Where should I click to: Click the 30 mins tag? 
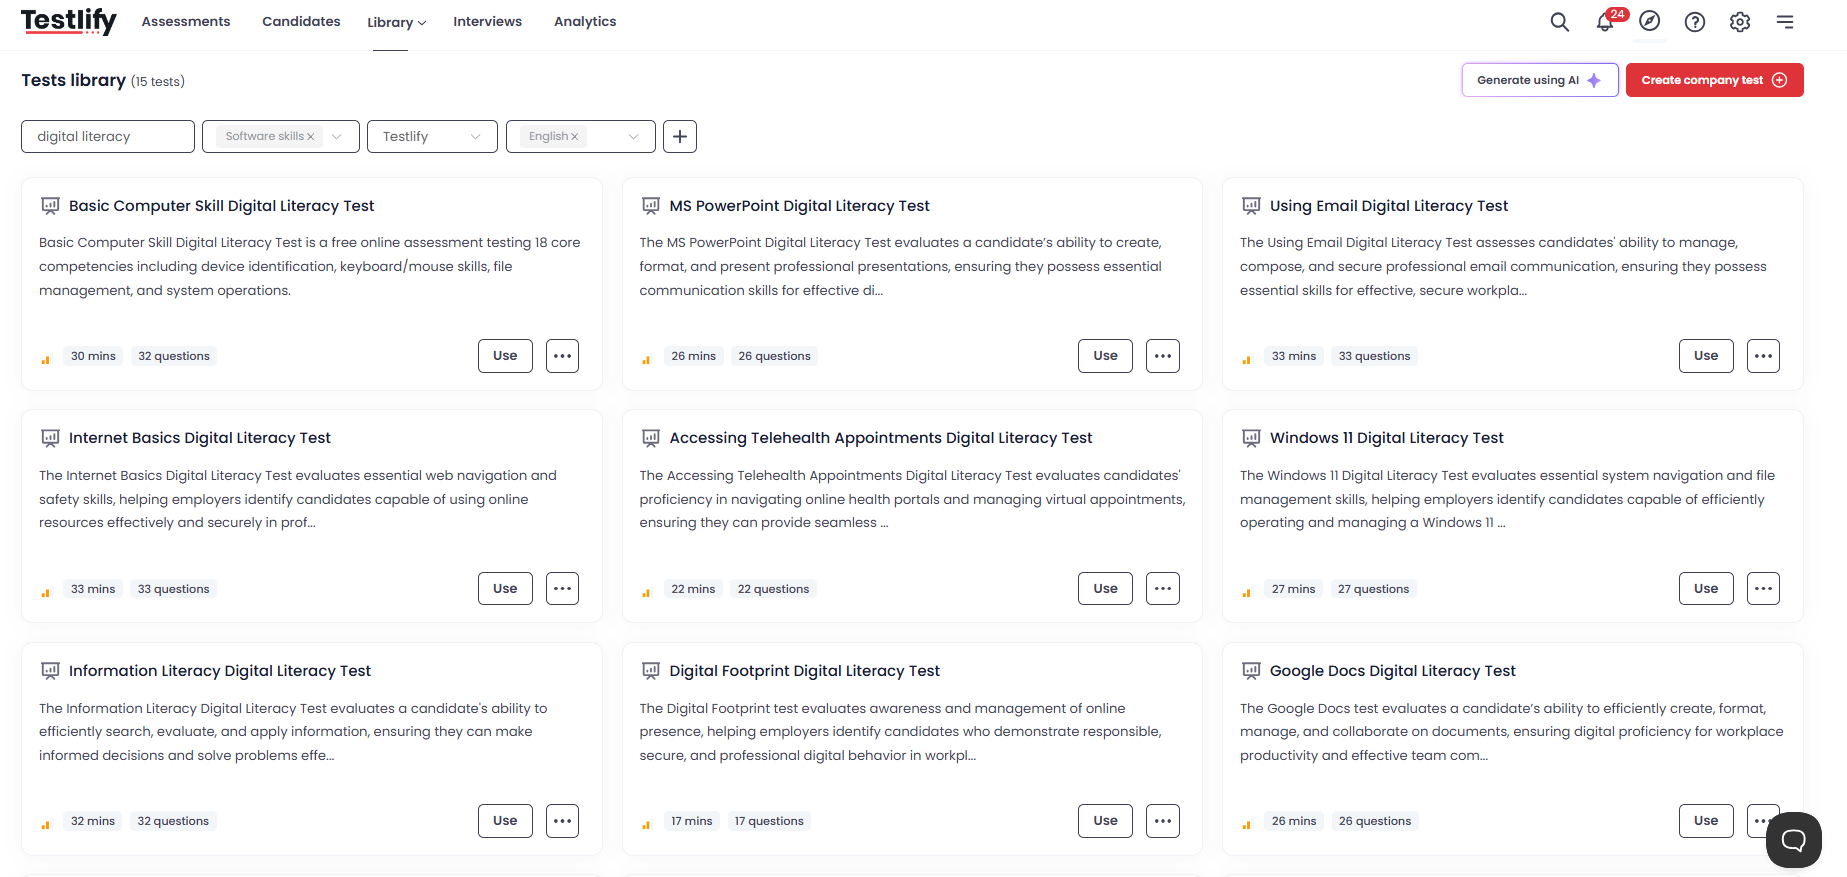pos(93,356)
